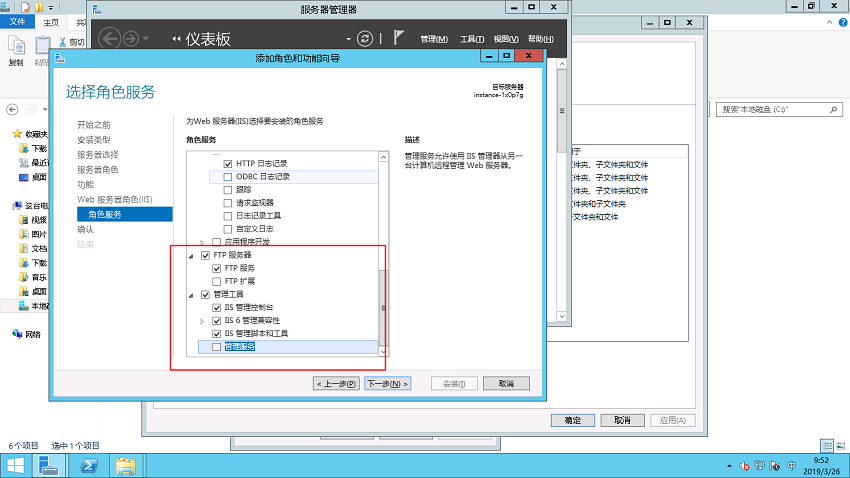Click the wizard 取消 button

[506, 384]
